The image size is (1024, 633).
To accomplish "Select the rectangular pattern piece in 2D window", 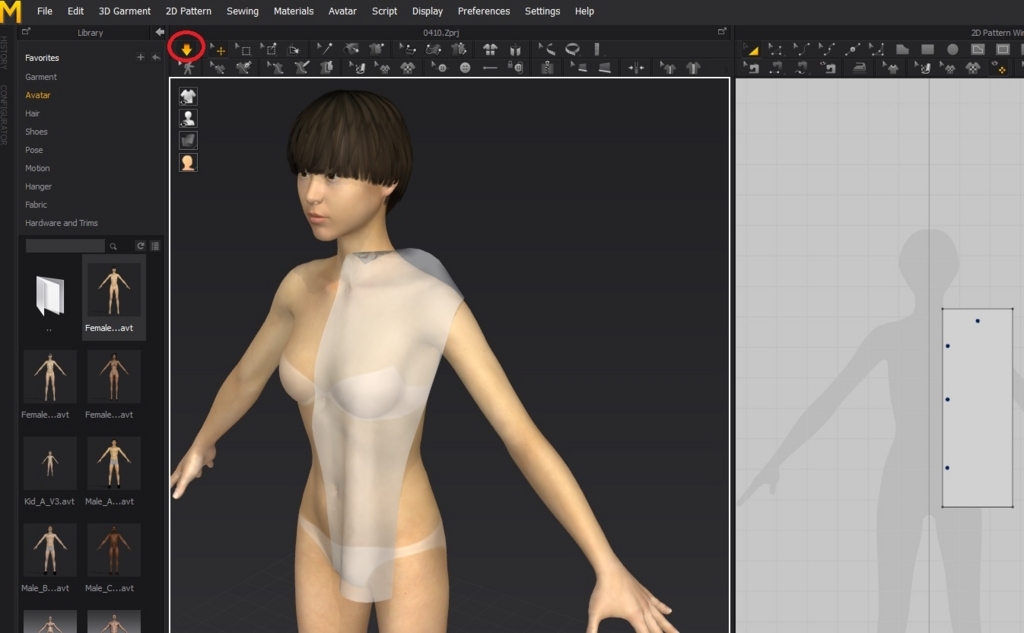I will (x=977, y=408).
